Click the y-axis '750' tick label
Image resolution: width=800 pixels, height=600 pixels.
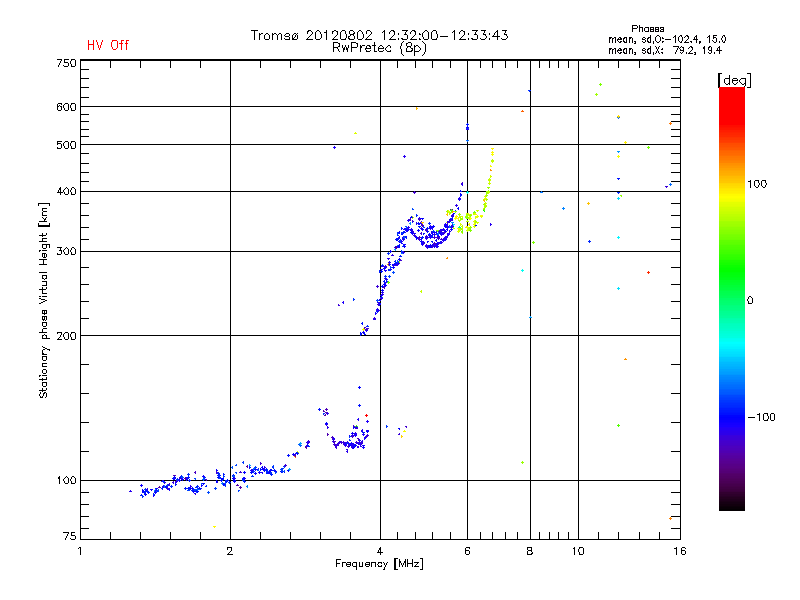(x=67, y=63)
